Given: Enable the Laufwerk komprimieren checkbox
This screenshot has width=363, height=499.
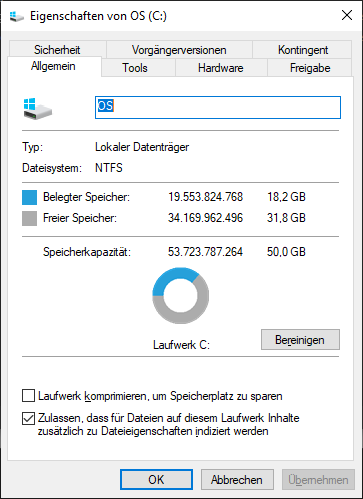Looking at the screenshot, I should 28,396.
